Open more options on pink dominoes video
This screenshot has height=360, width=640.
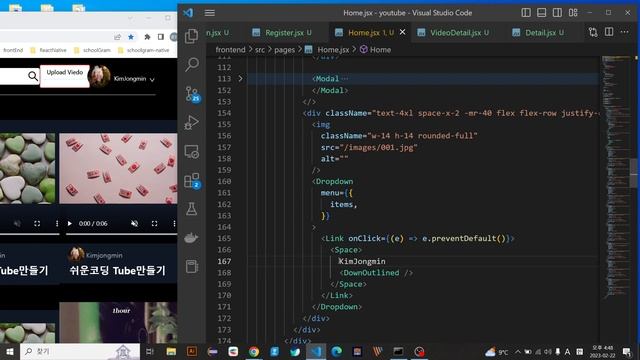174,223
